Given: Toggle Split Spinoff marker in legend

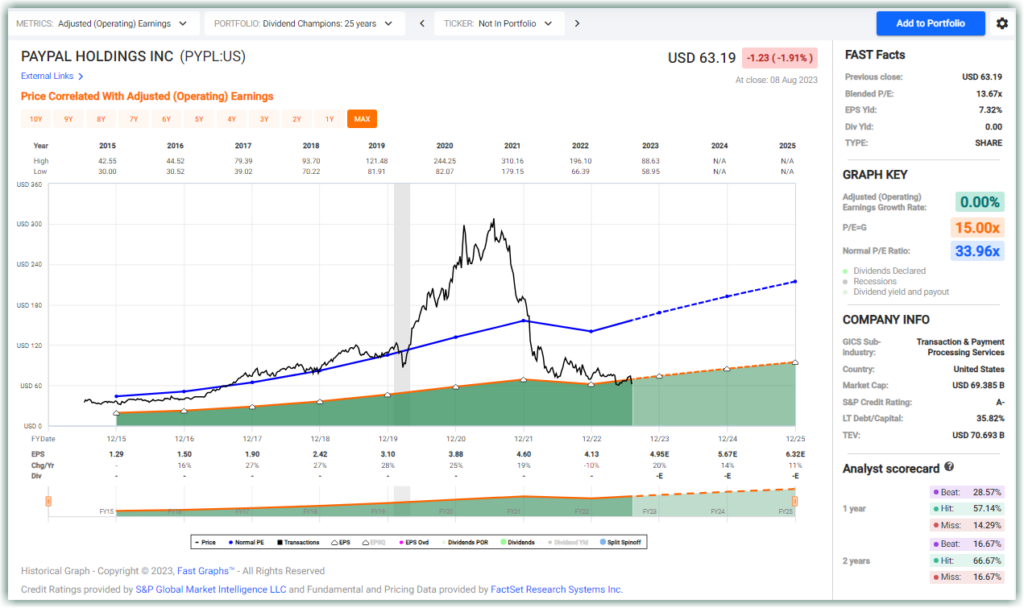Looking at the screenshot, I should (x=620, y=542).
